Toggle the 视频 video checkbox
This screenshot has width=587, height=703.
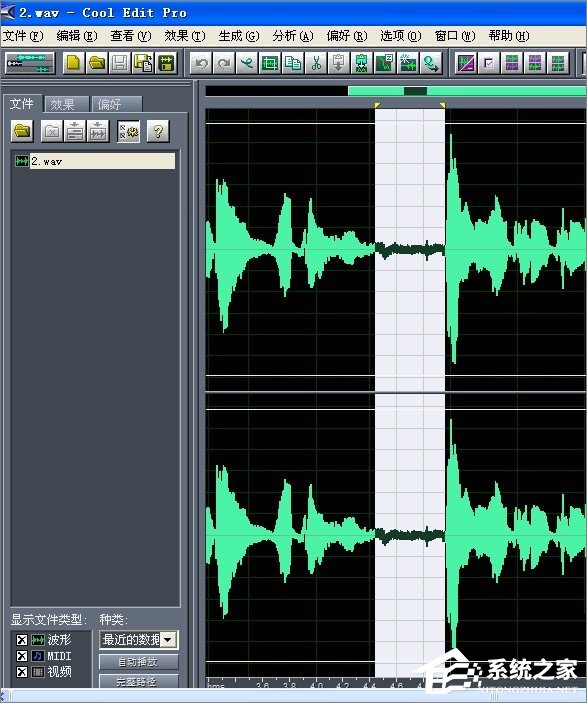coord(22,672)
